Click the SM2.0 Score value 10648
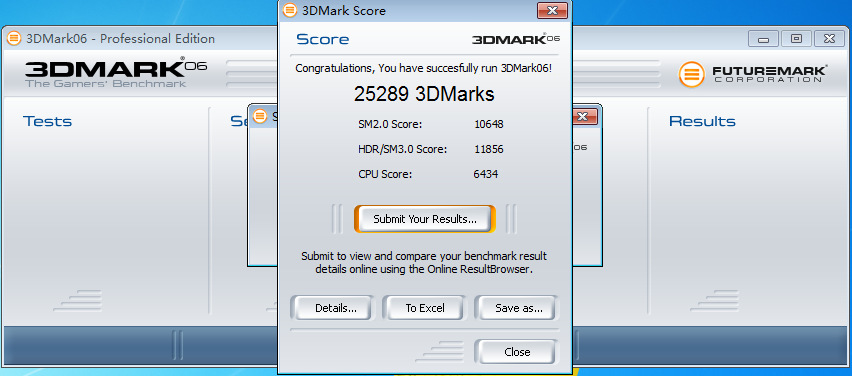 click(488, 124)
